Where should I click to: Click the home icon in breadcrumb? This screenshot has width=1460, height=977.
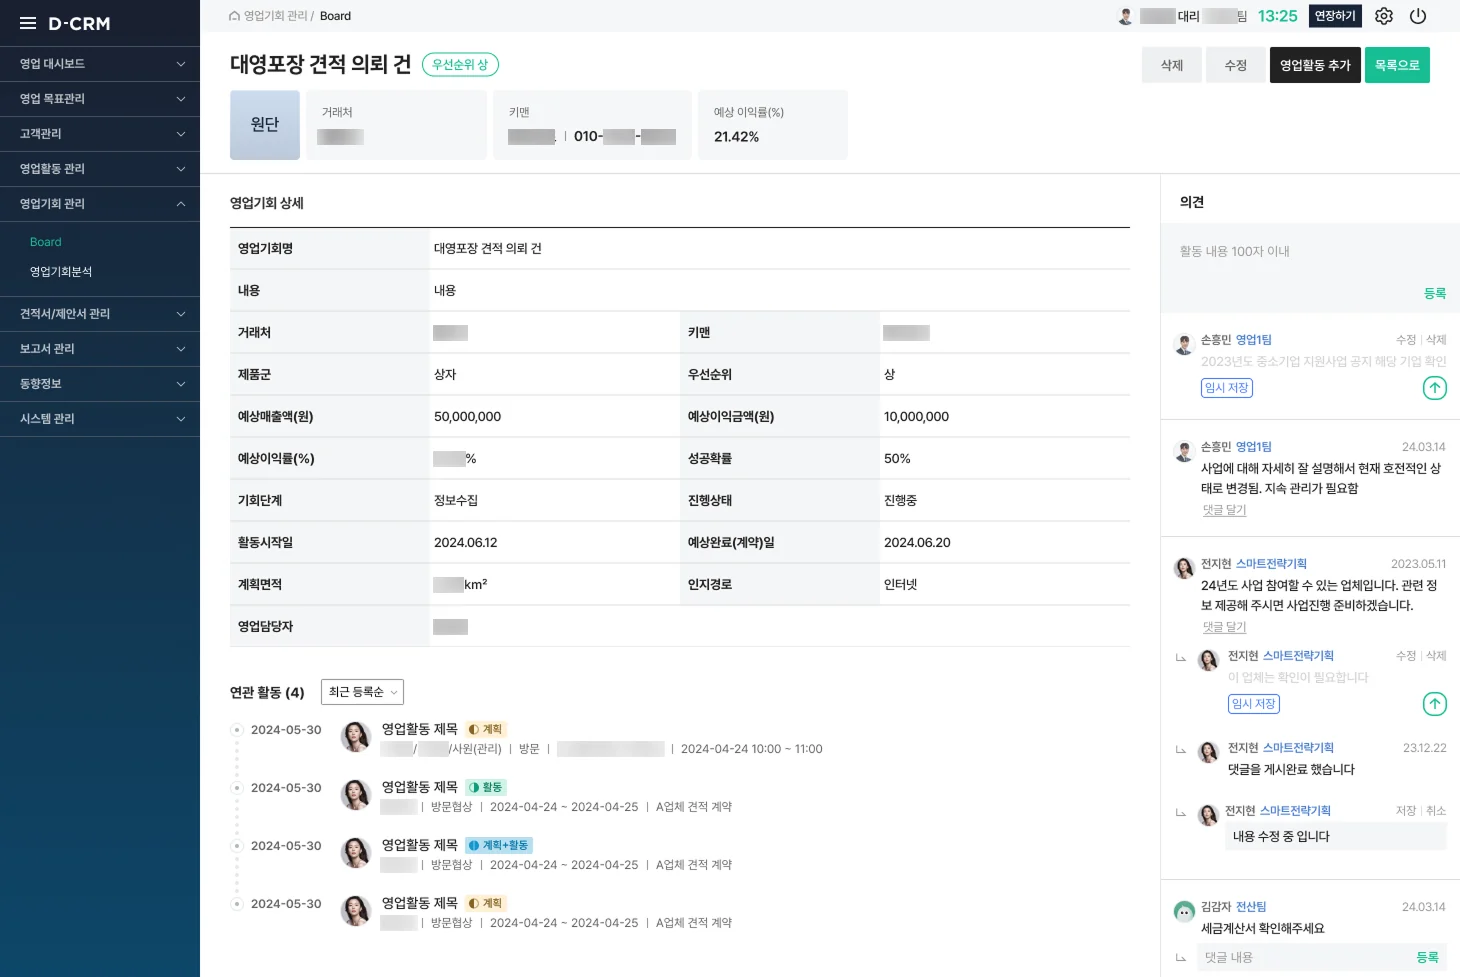(234, 16)
